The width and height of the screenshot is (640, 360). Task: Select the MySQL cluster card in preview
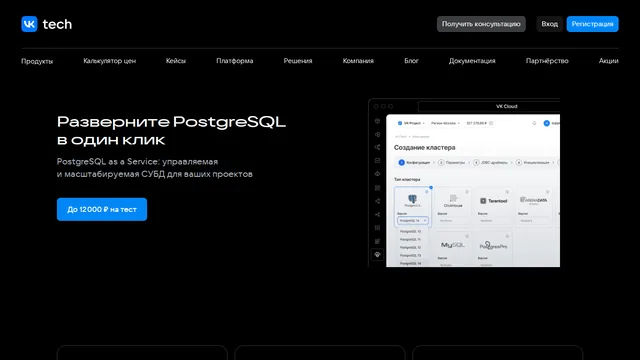[x=453, y=249]
